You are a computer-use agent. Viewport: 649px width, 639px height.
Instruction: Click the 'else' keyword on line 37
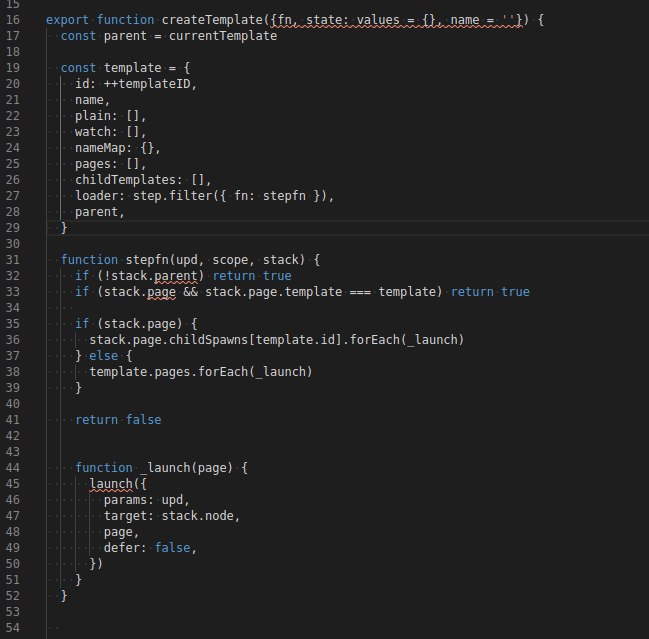coord(103,356)
